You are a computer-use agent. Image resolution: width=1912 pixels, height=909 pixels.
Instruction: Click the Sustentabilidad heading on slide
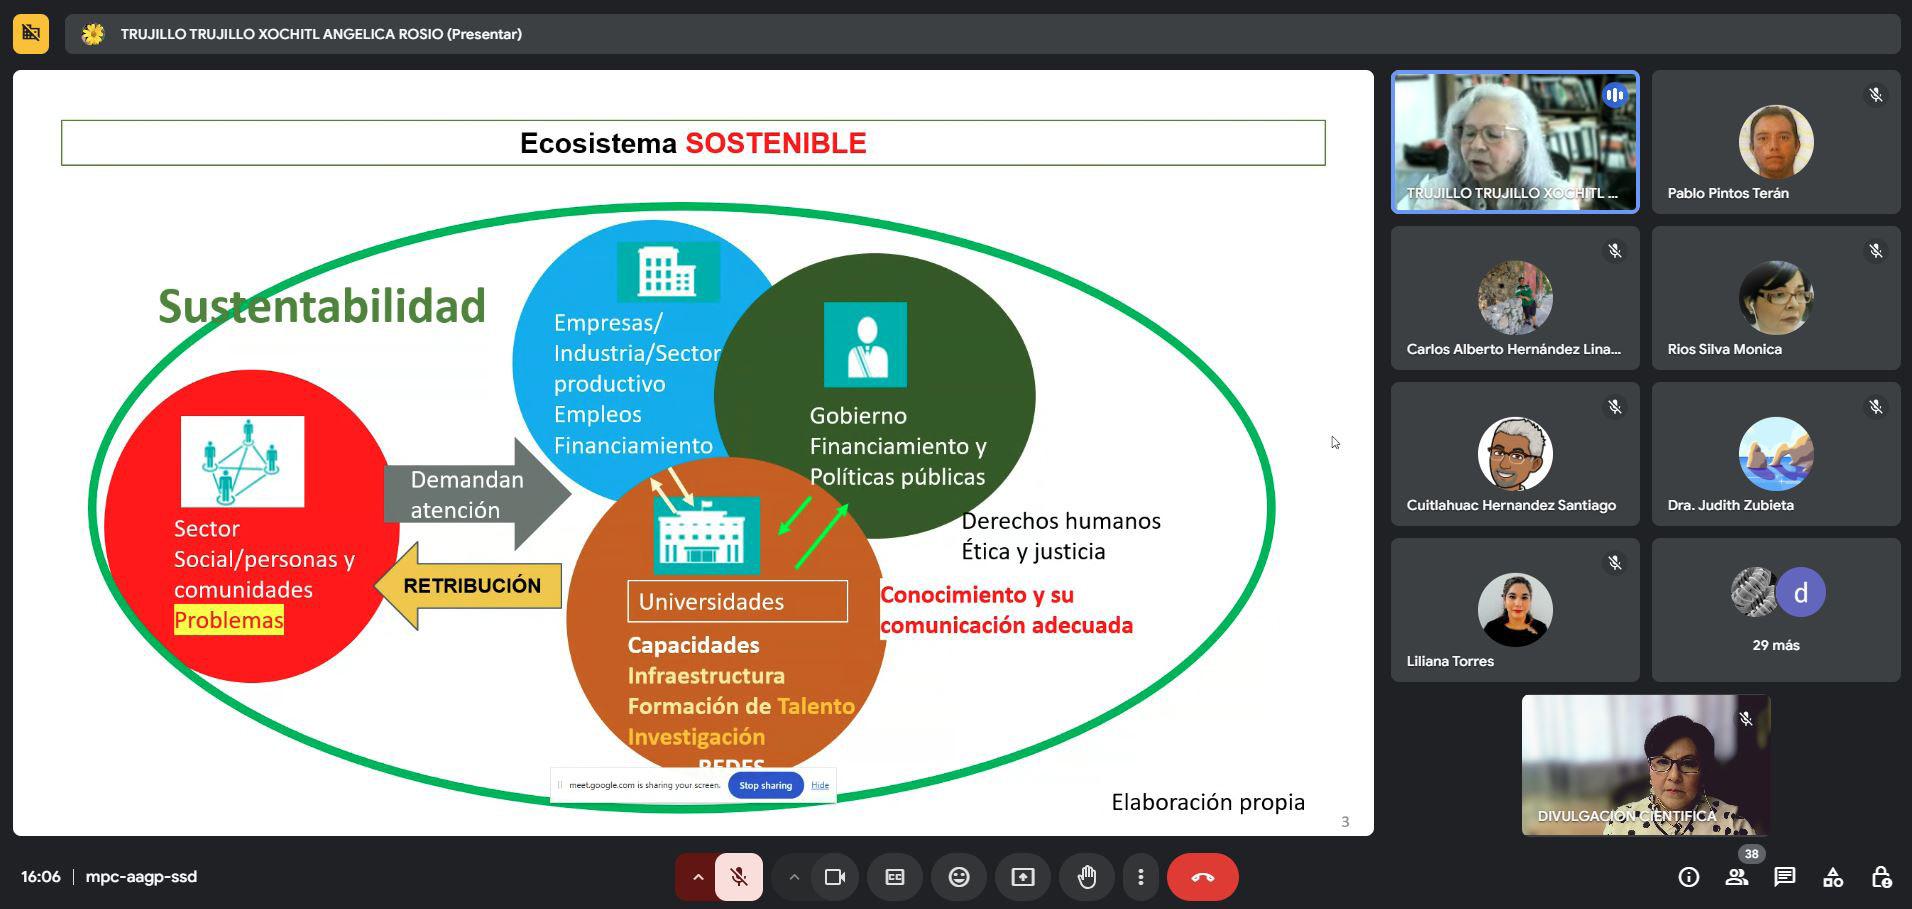pos(322,306)
